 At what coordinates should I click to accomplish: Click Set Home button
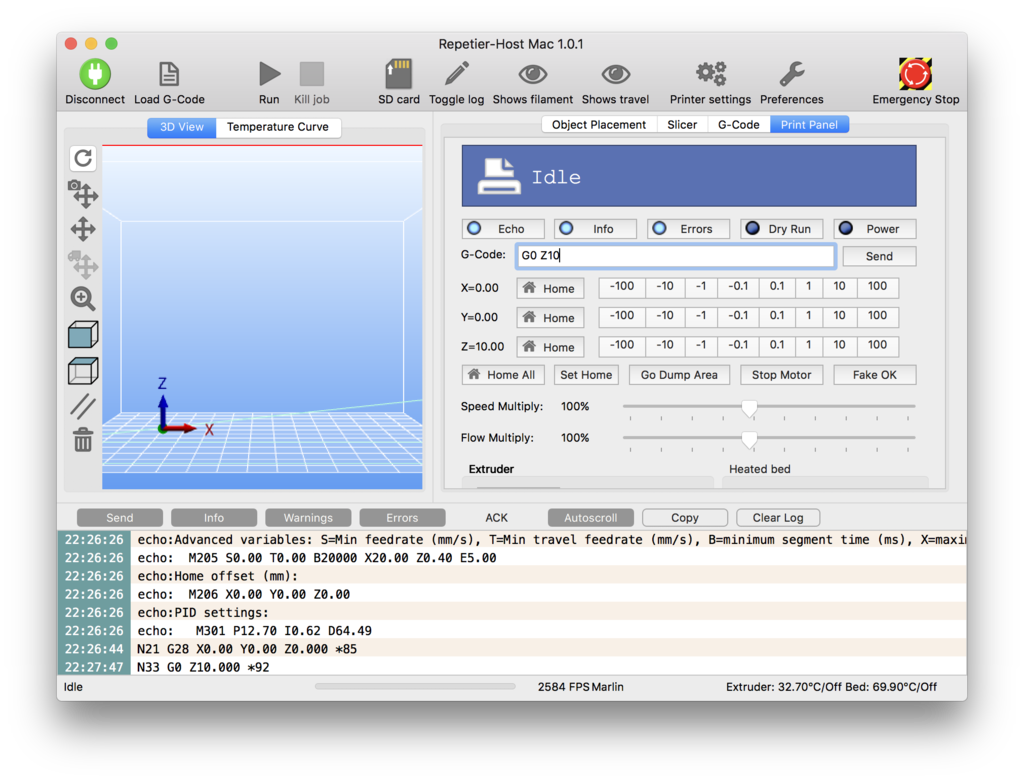pos(586,375)
